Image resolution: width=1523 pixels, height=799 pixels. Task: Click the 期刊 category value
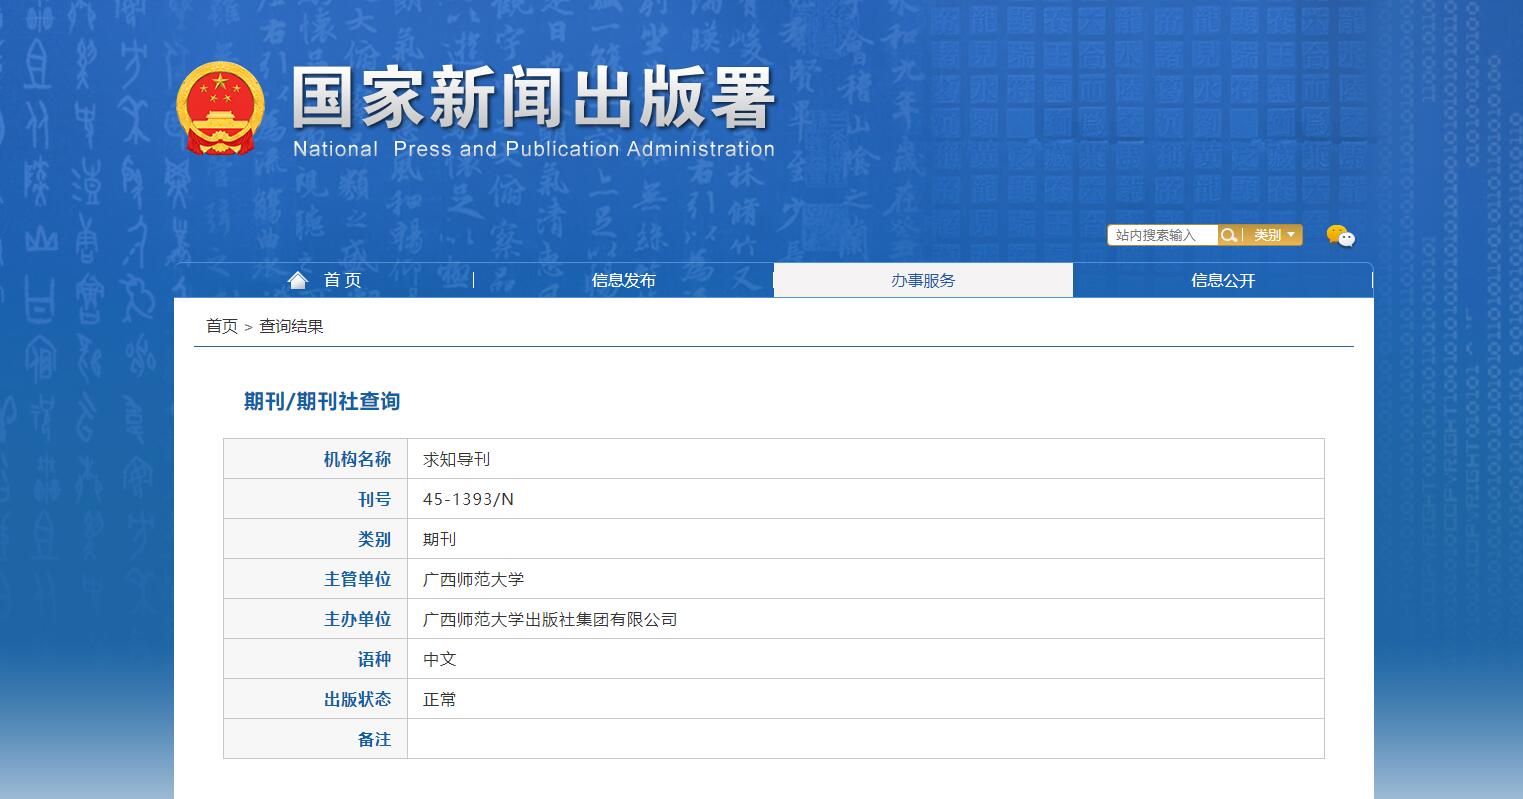(x=439, y=539)
